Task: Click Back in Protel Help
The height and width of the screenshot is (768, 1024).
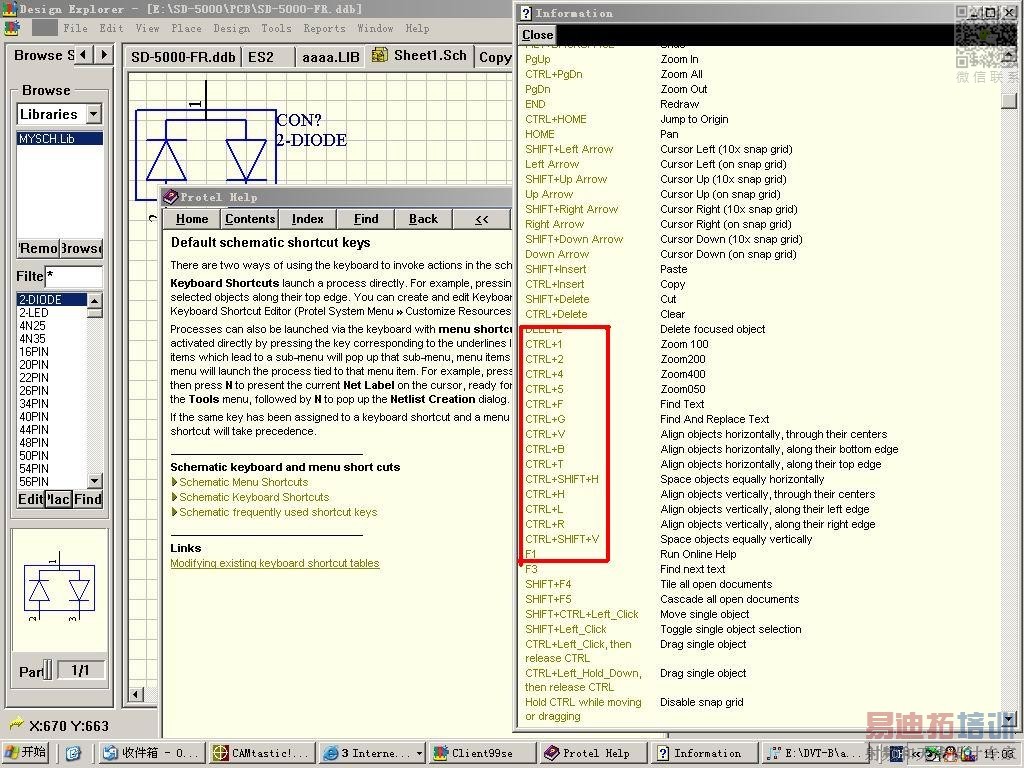Action: (423, 219)
